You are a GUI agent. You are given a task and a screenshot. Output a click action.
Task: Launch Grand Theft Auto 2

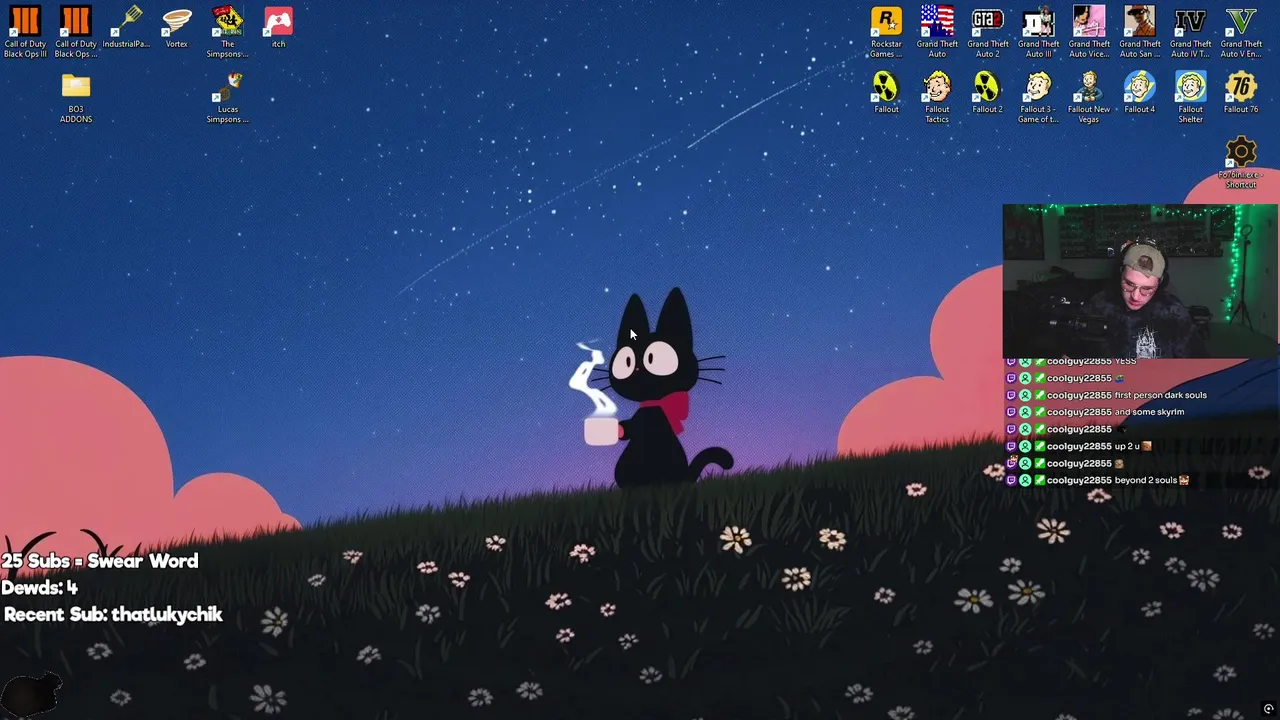[988, 32]
